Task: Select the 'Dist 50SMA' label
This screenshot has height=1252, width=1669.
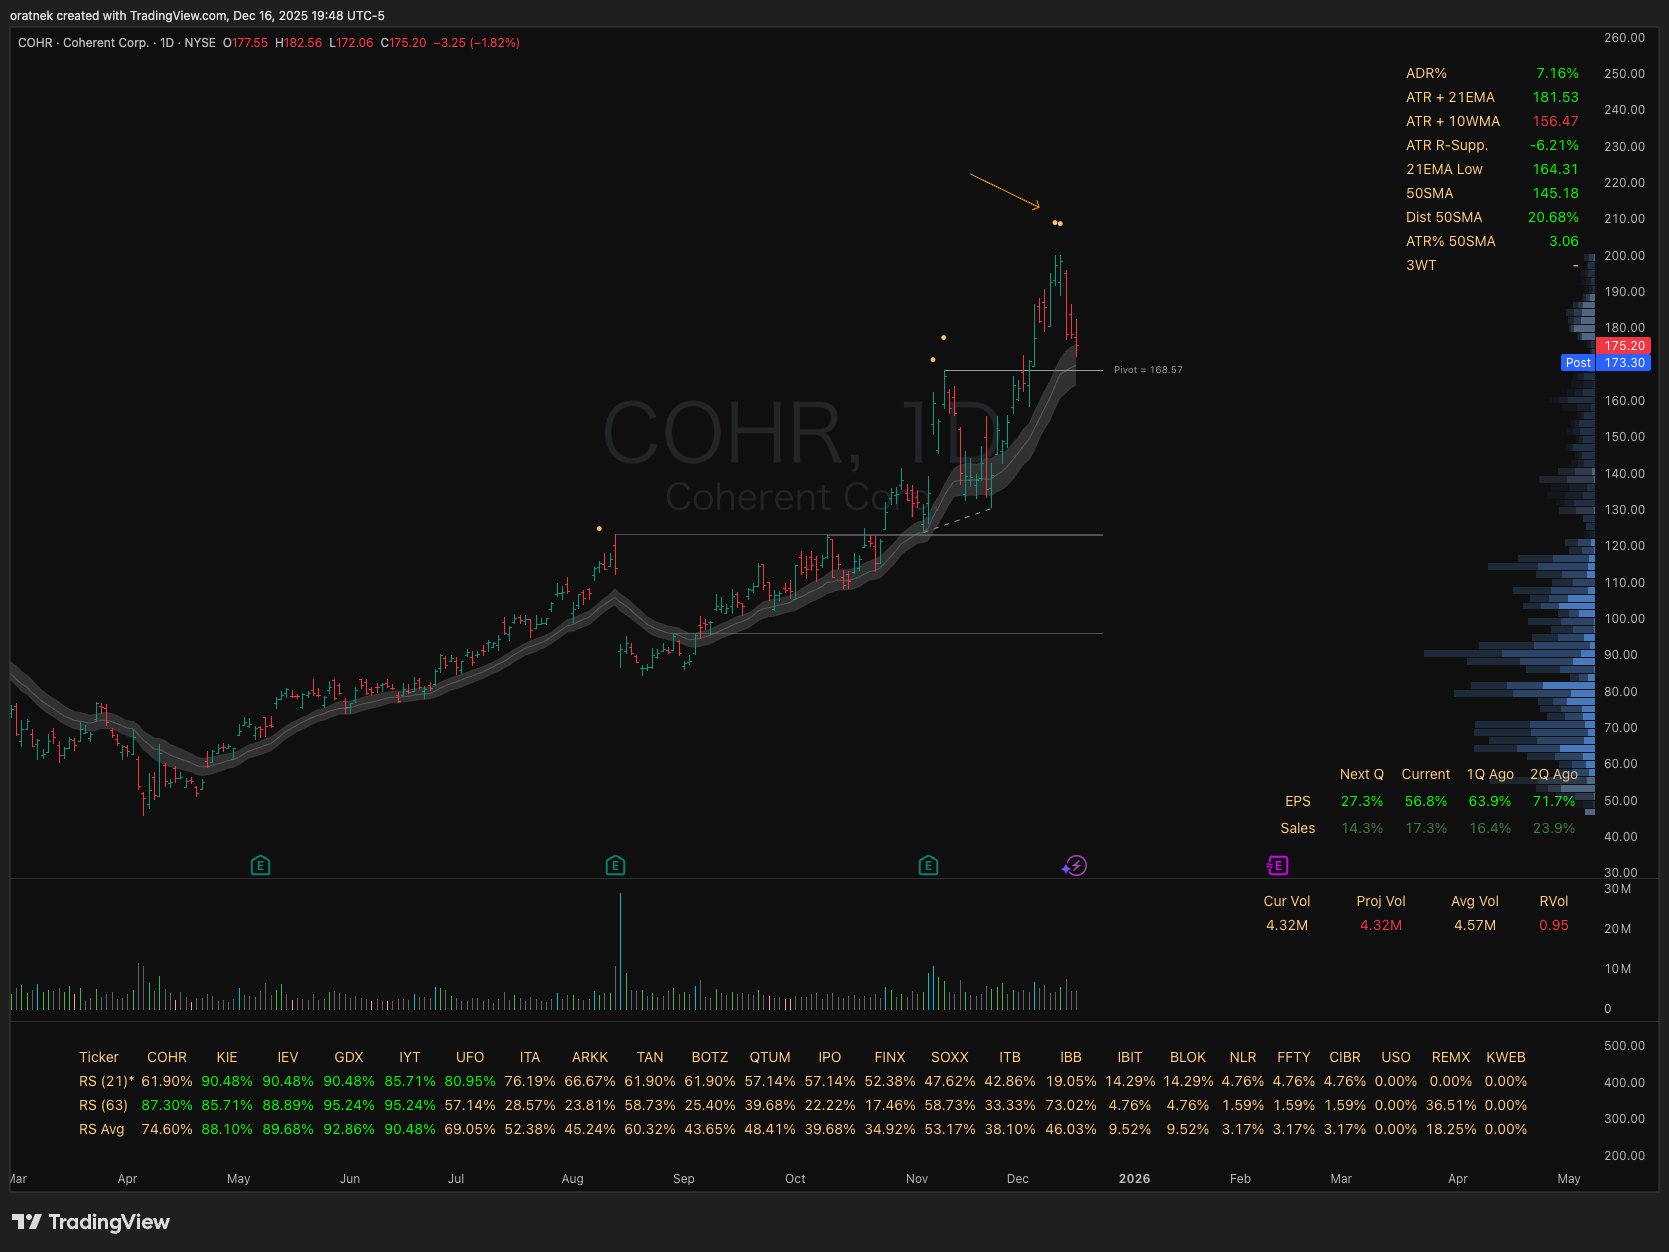Action: (1444, 217)
